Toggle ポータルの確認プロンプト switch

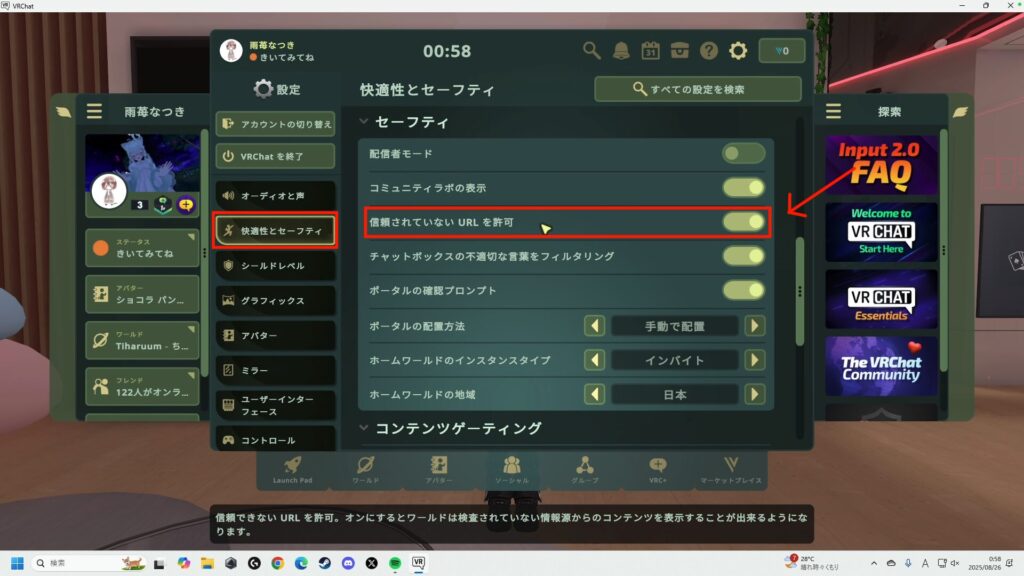(743, 290)
